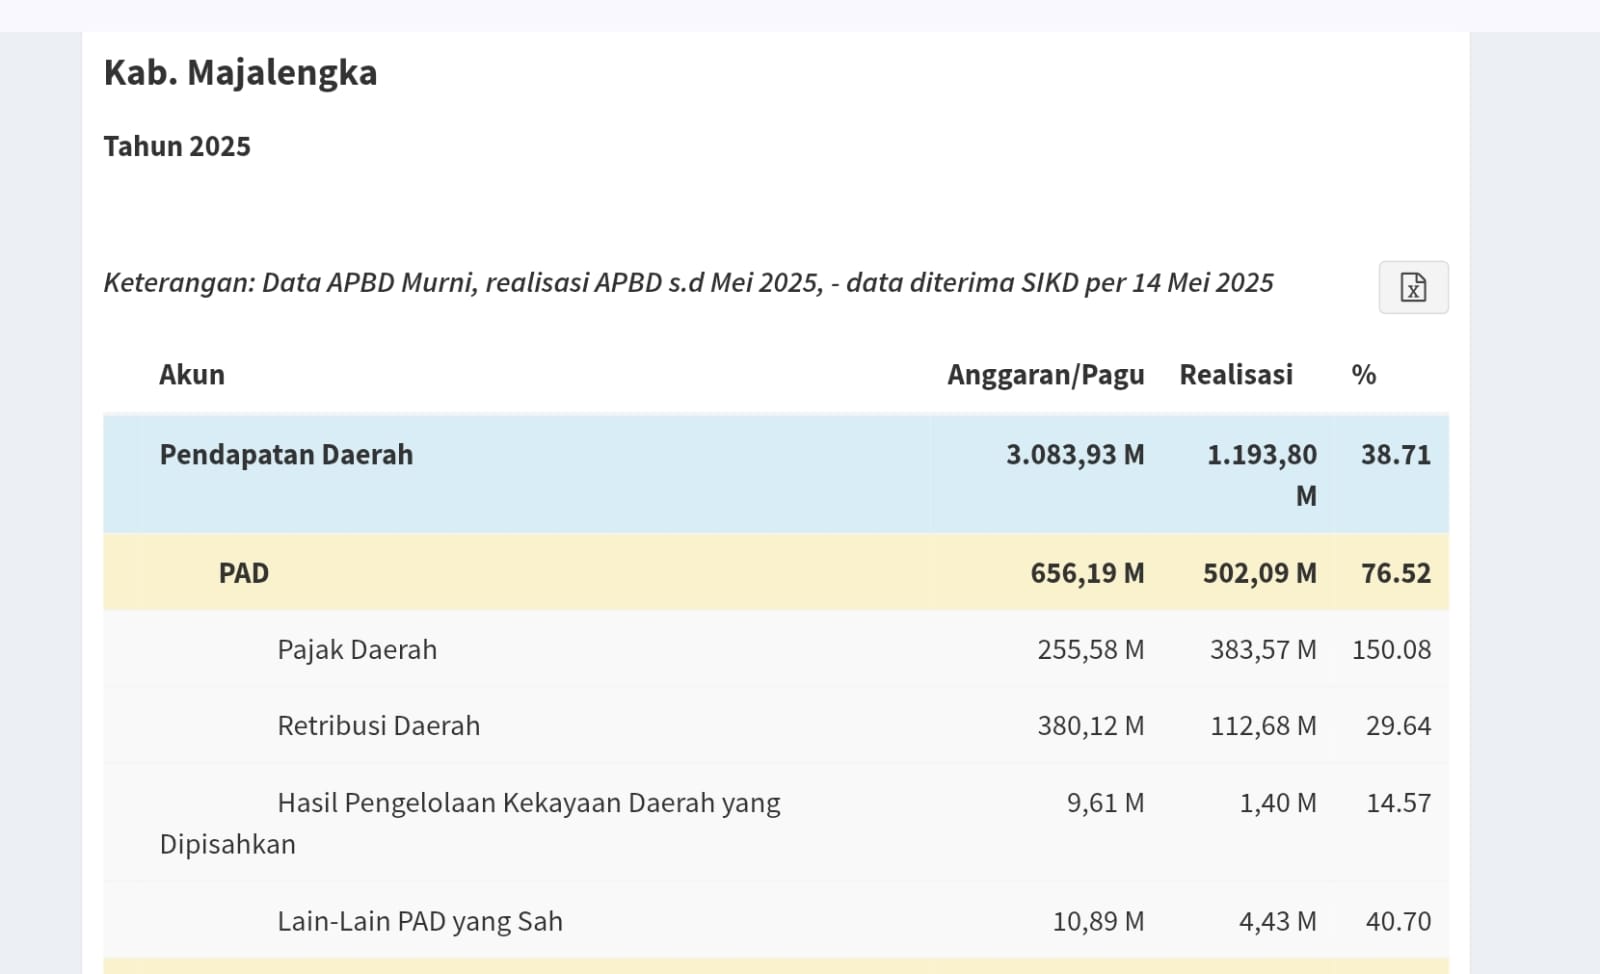The width and height of the screenshot is (1600, 974).
Task: Click the Kab. Majalengka page title
Action: 240,73
